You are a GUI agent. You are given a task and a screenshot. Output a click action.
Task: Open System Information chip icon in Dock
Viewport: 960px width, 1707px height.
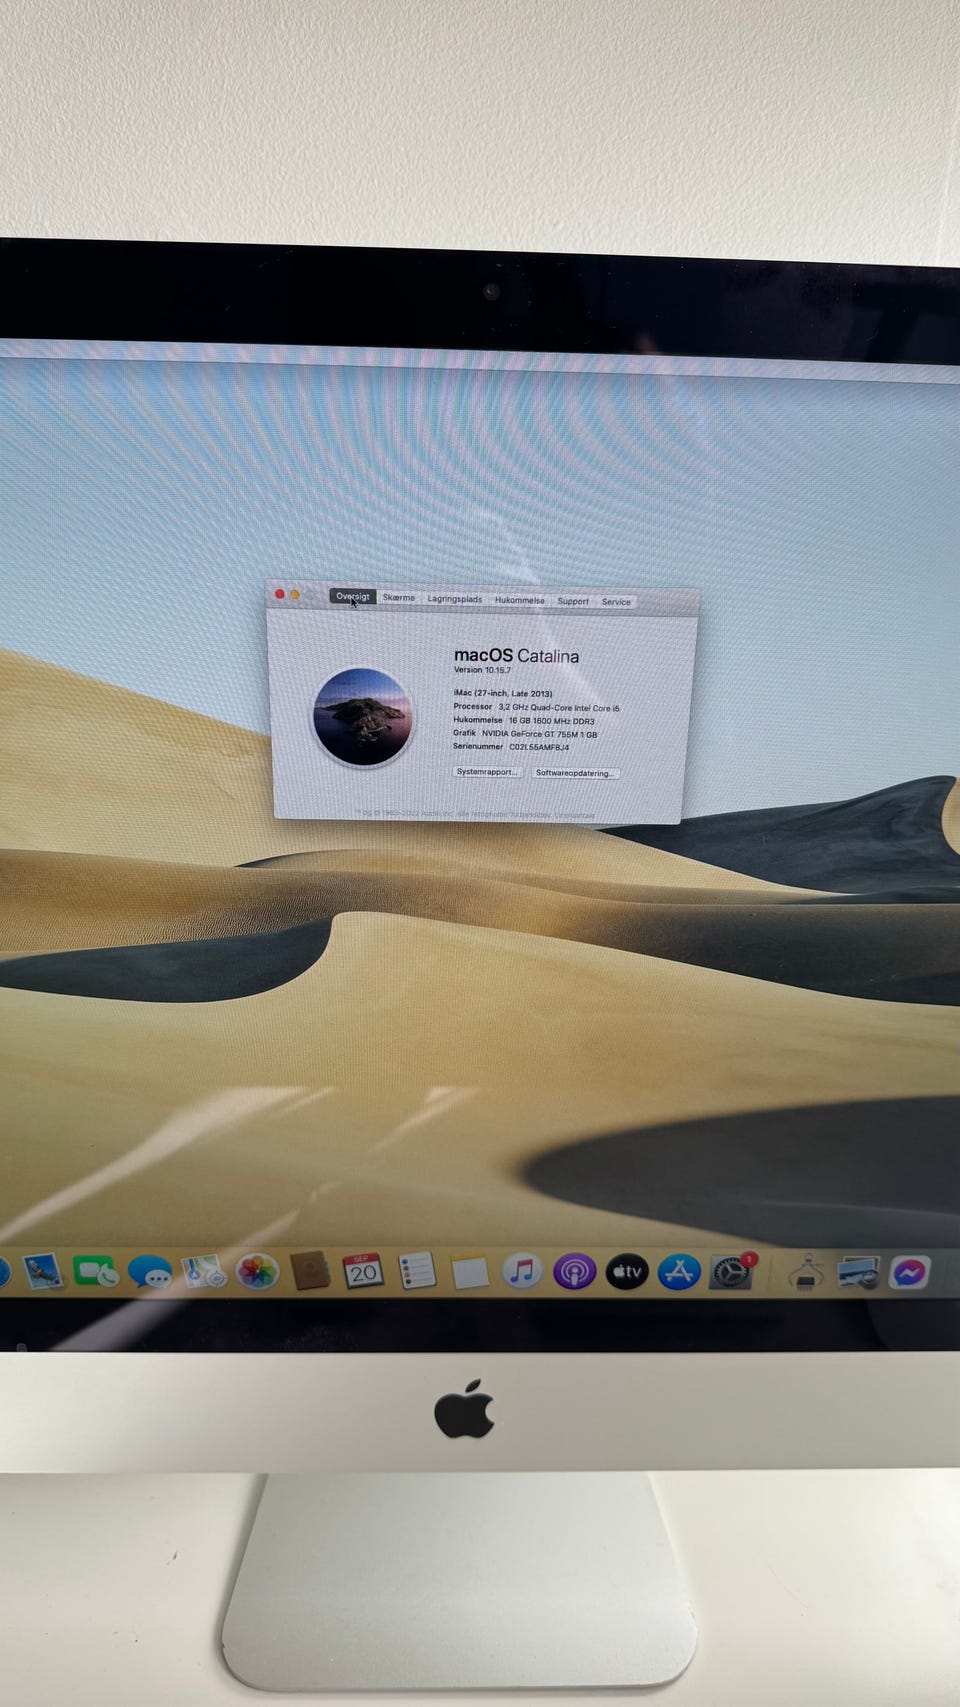pos(805,1272)
